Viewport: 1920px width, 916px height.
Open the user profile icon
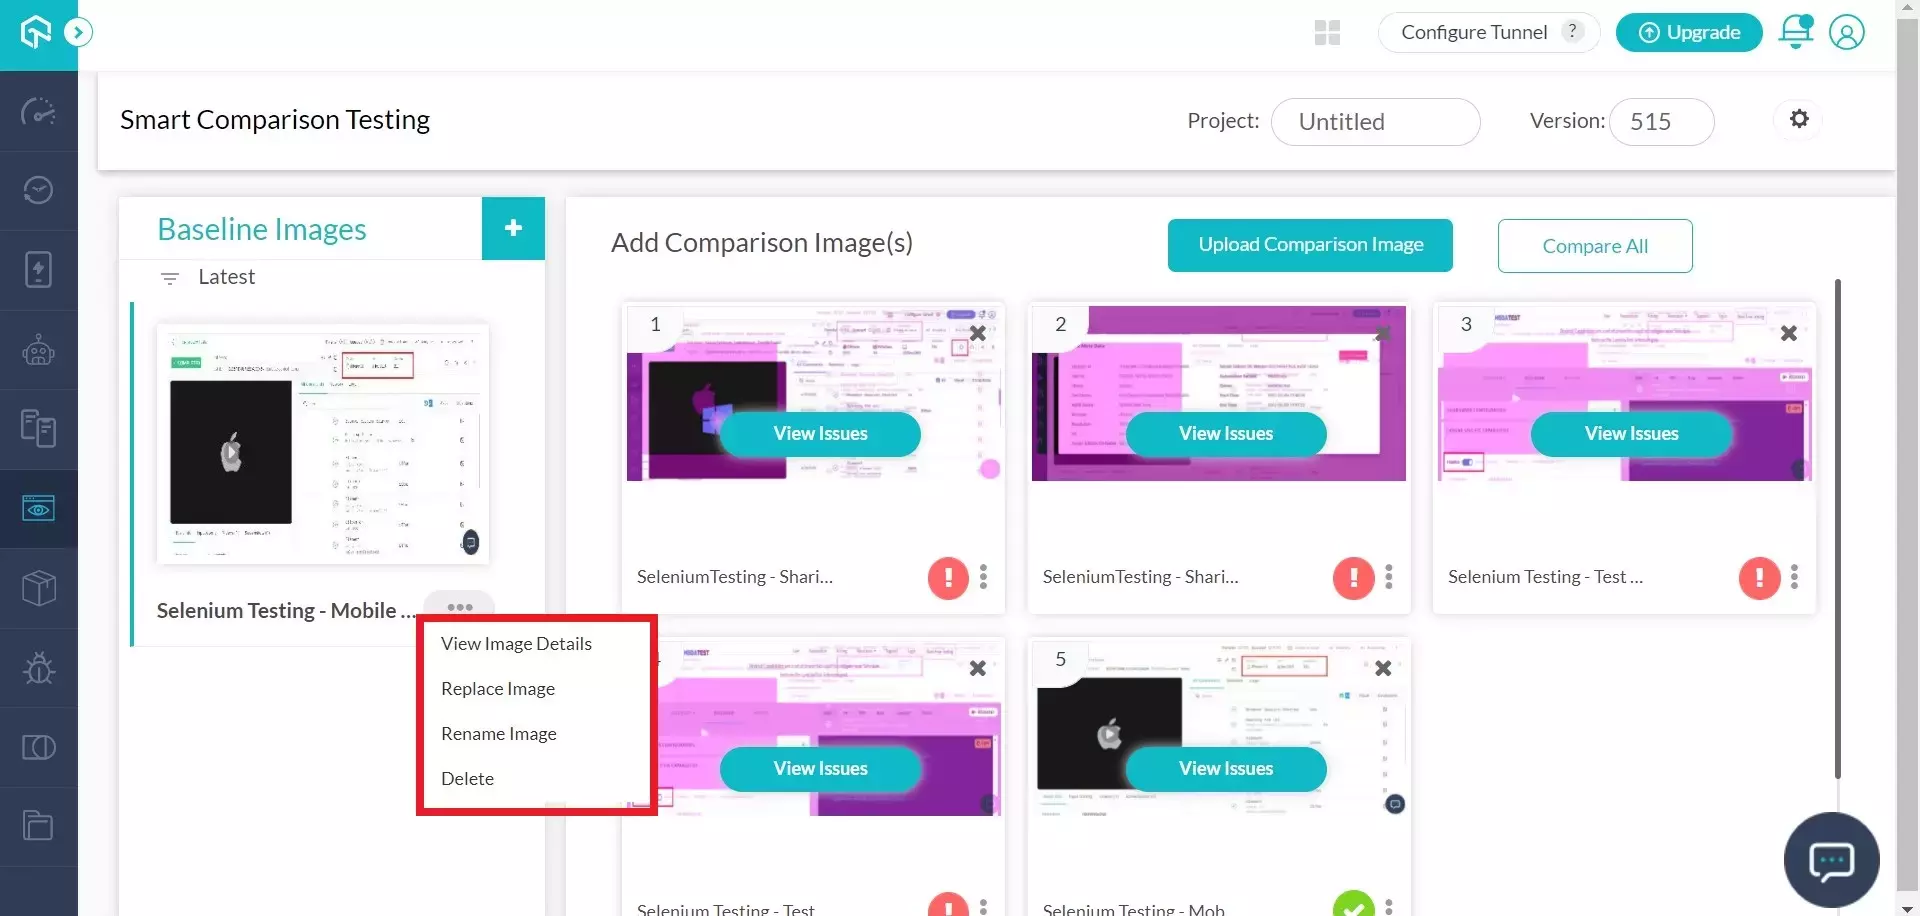pos(1846,32)
